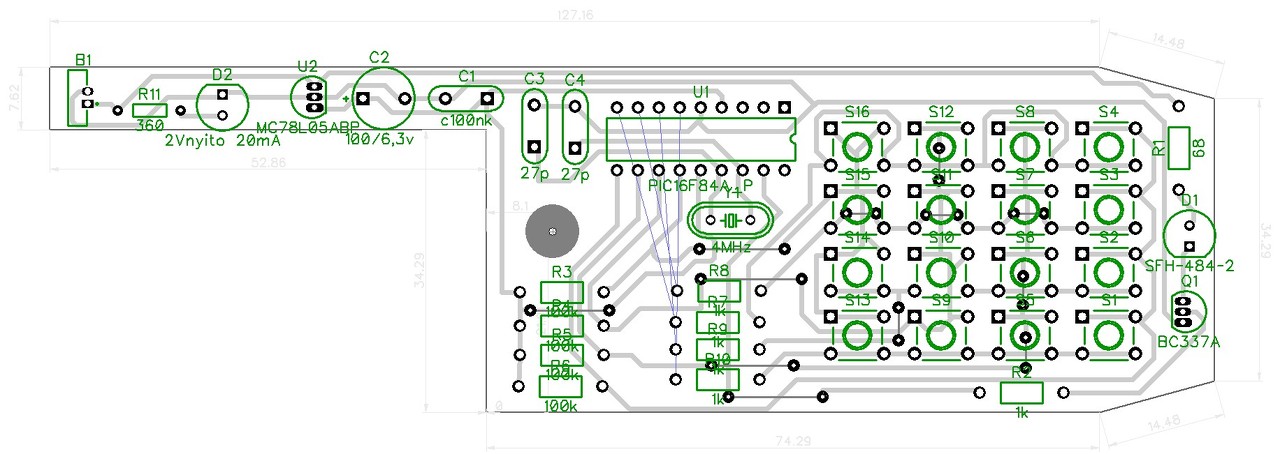Click the C1 100nk capacitor footprint
1280x454 pixels.
(x=465, y=98)
